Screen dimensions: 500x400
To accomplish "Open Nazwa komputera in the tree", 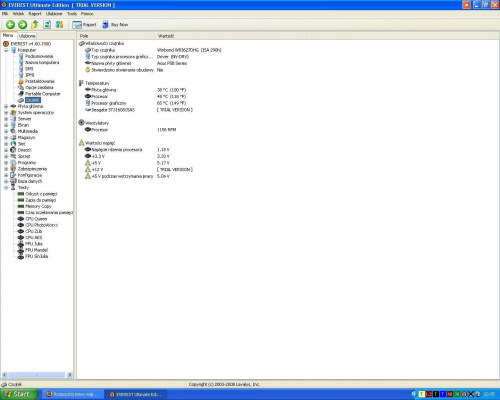I will pos(42,63).
